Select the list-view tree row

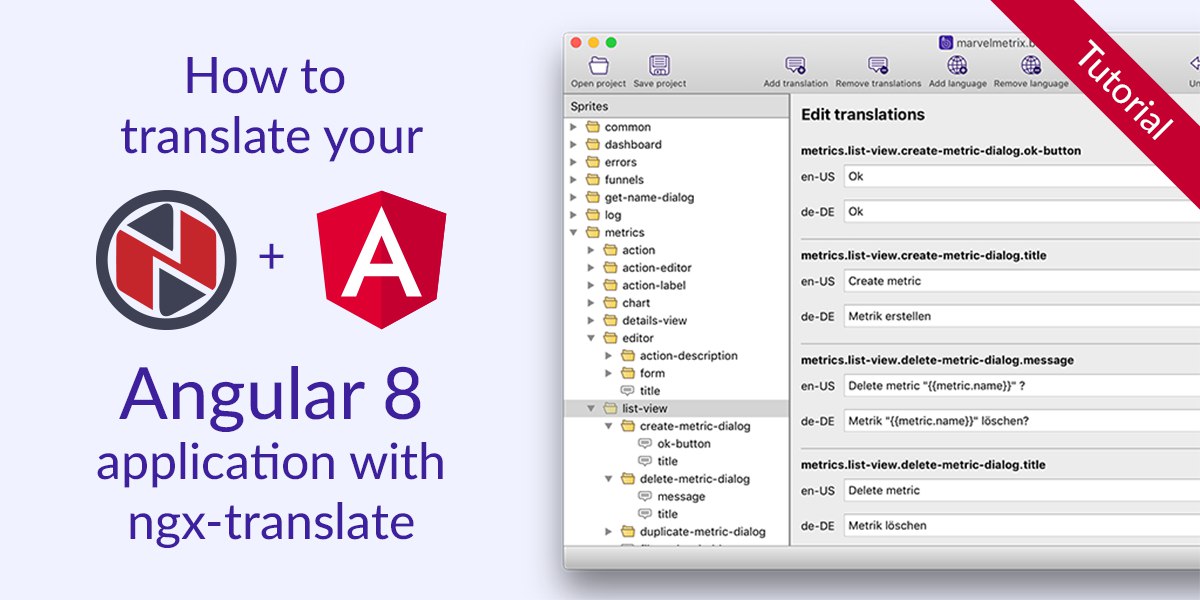[677, 408]
